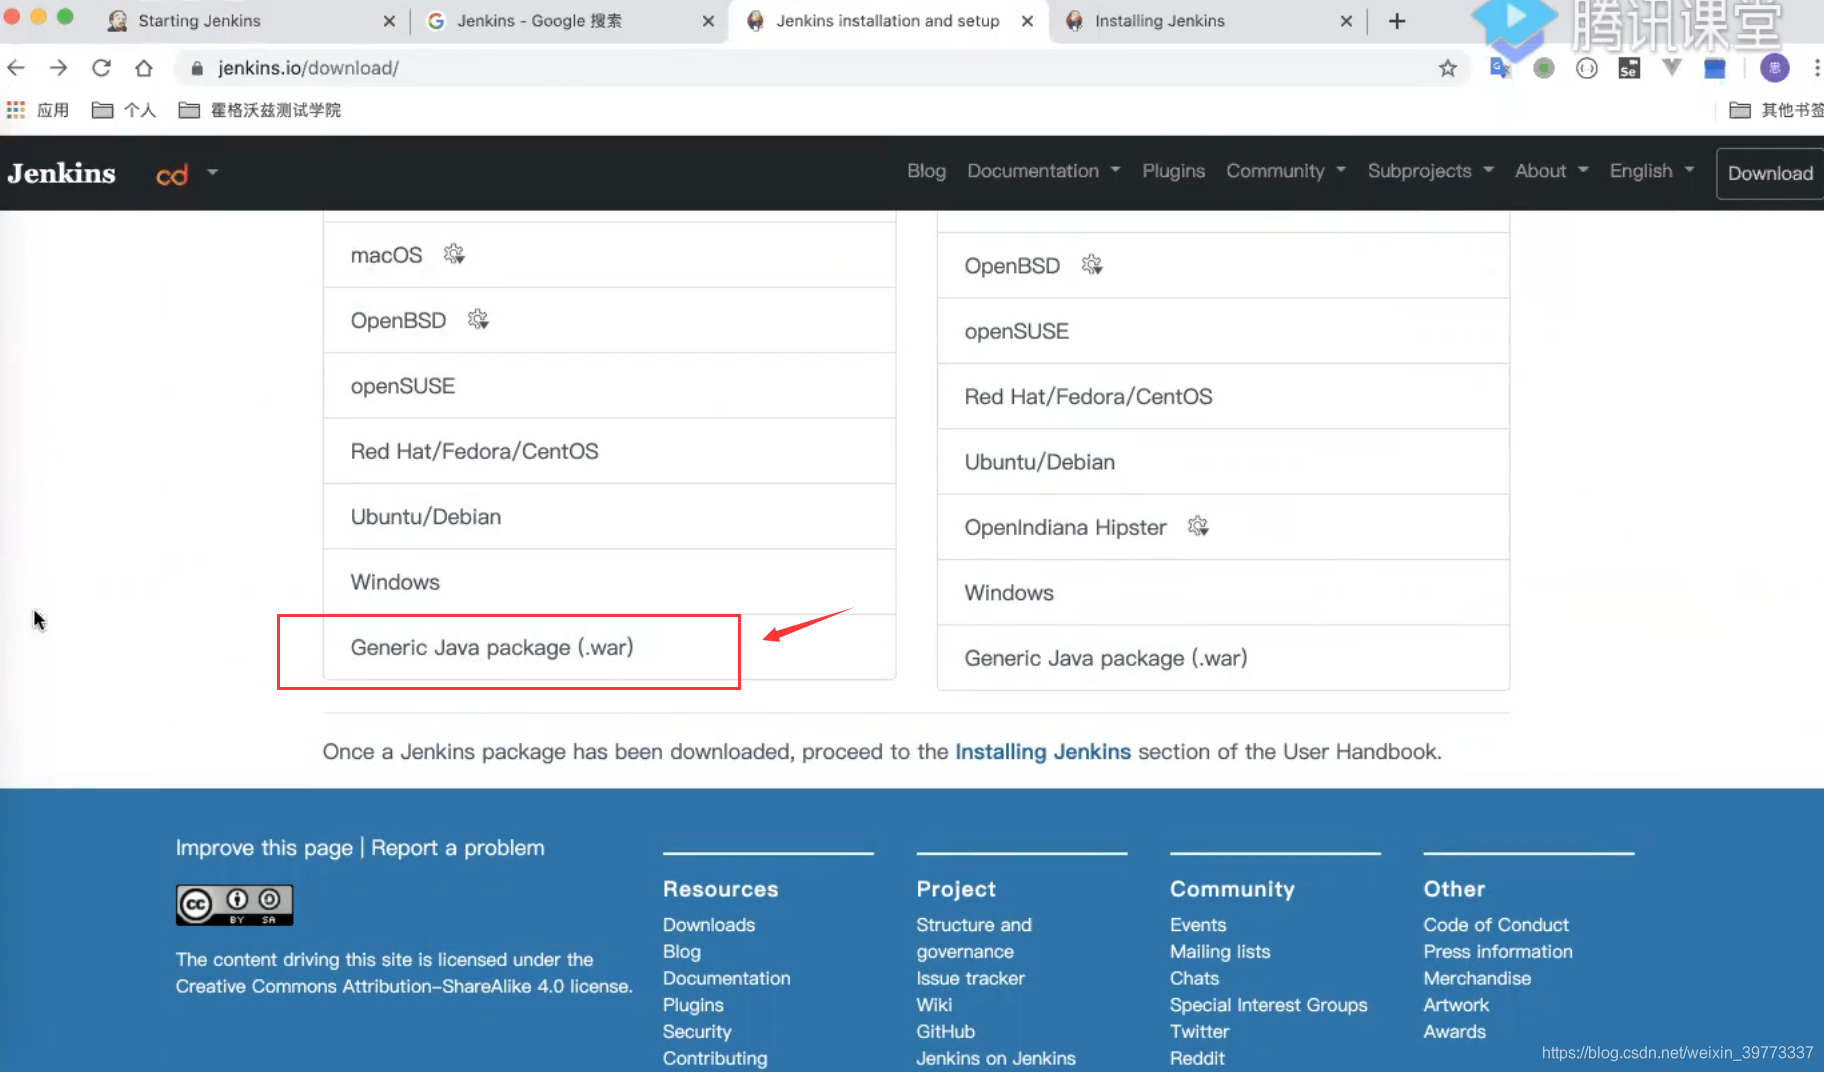Open Press information footer link
The height and width of the screenshot is (1072, 1824).
[x=1498, y=952]
